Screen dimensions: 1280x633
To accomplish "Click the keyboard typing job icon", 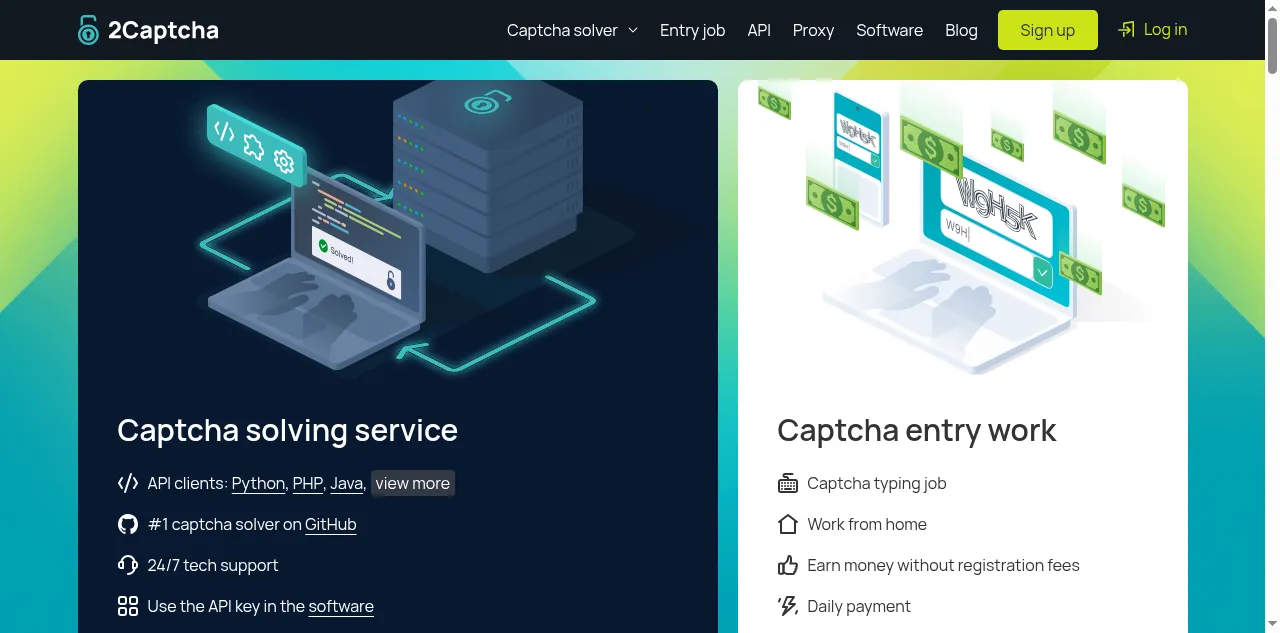I will (788, 483).
